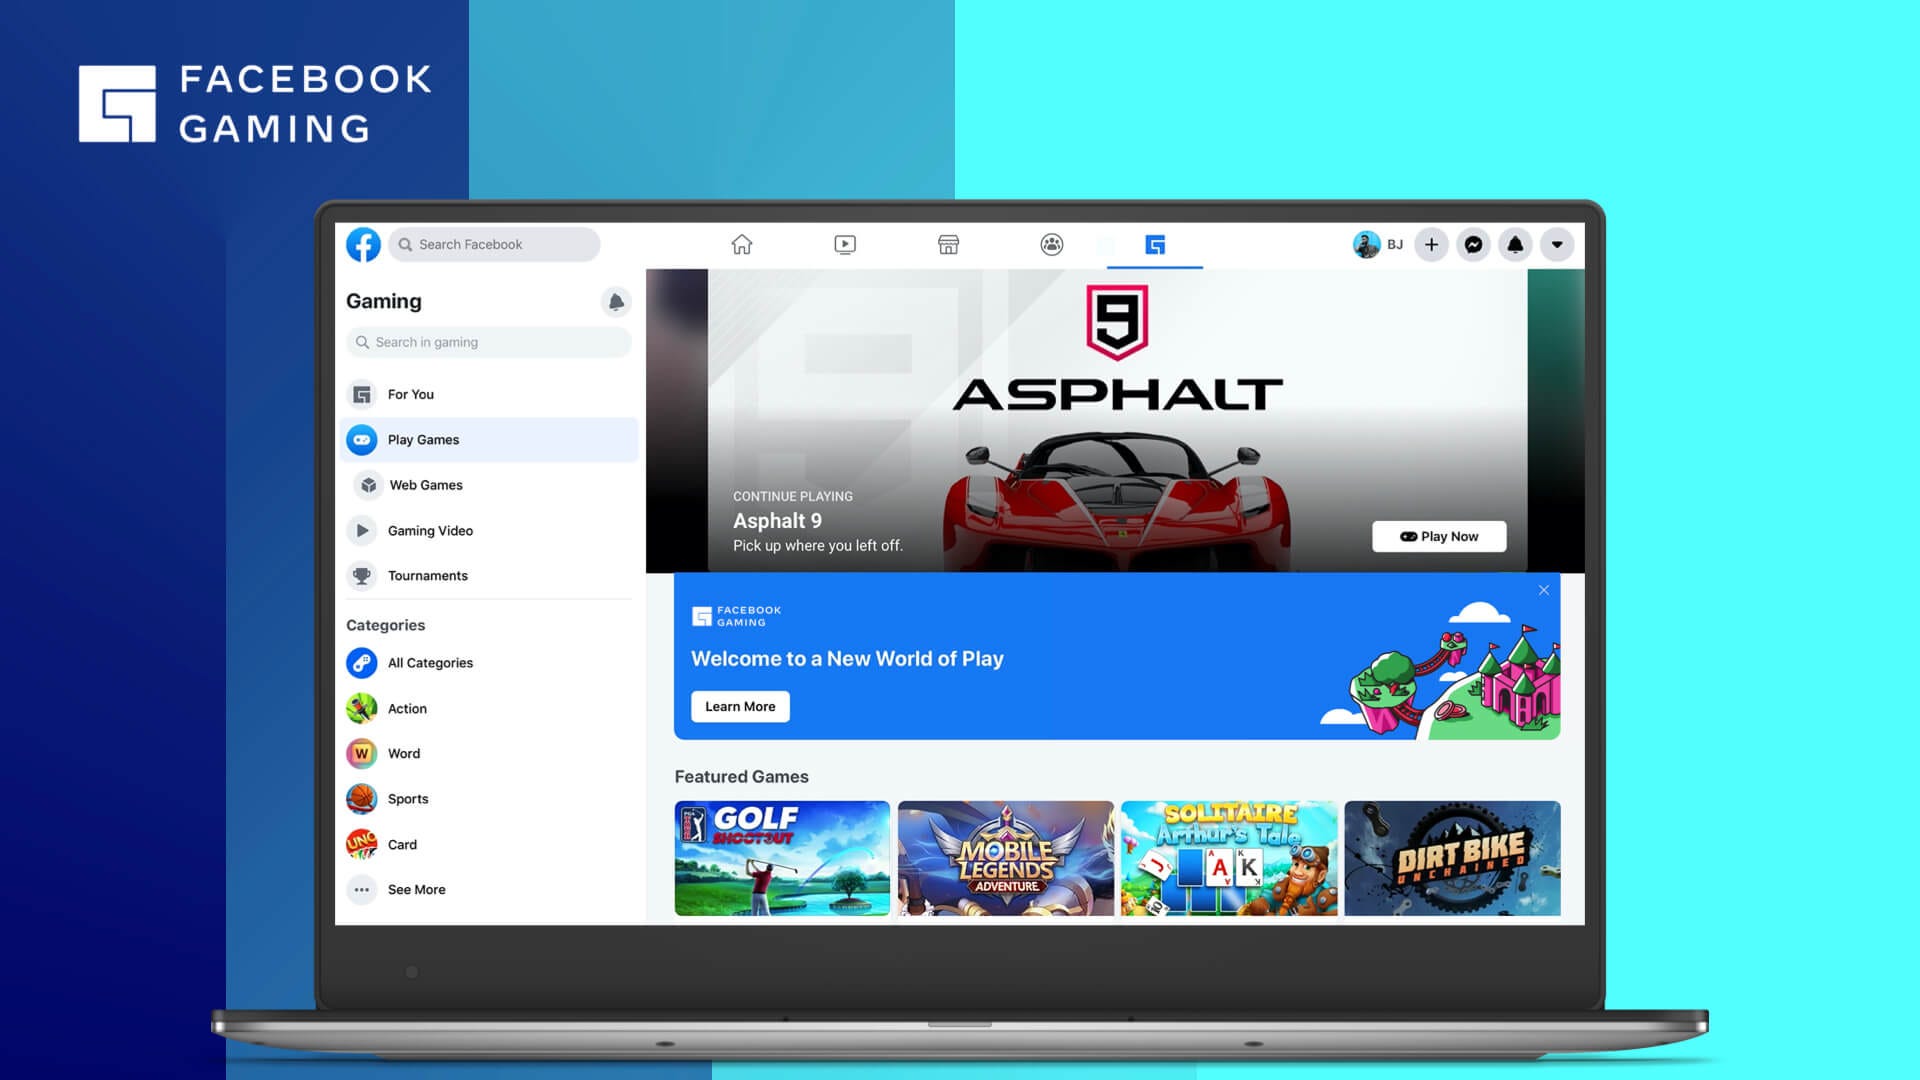Select the Marketplace icon in navbar
Image resolution: width=1920 pixels, height=1080 pixels.
pyautogui.click(x=948, y=243)
